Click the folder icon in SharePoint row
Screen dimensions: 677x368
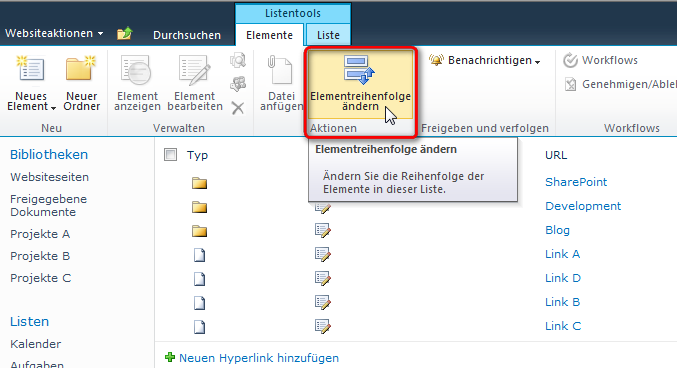[x=199, y=183]
